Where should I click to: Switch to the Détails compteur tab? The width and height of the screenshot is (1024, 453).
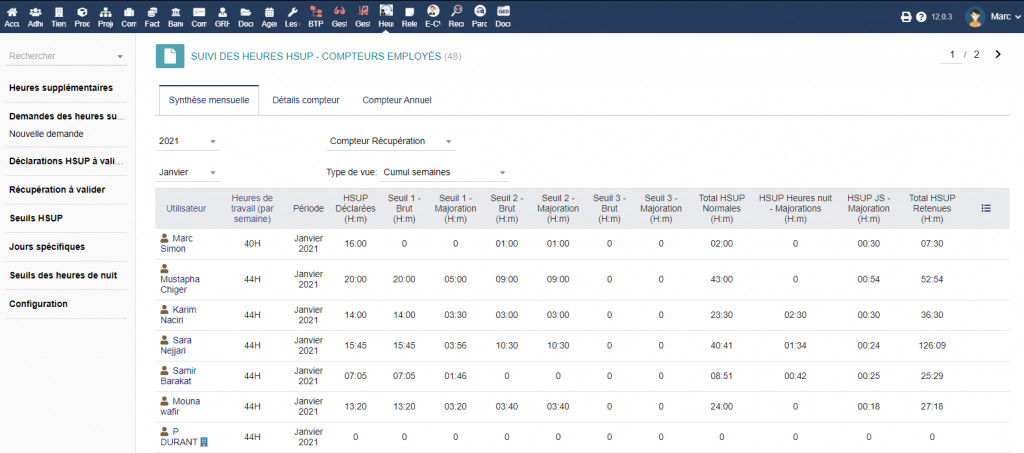point(305,100)
